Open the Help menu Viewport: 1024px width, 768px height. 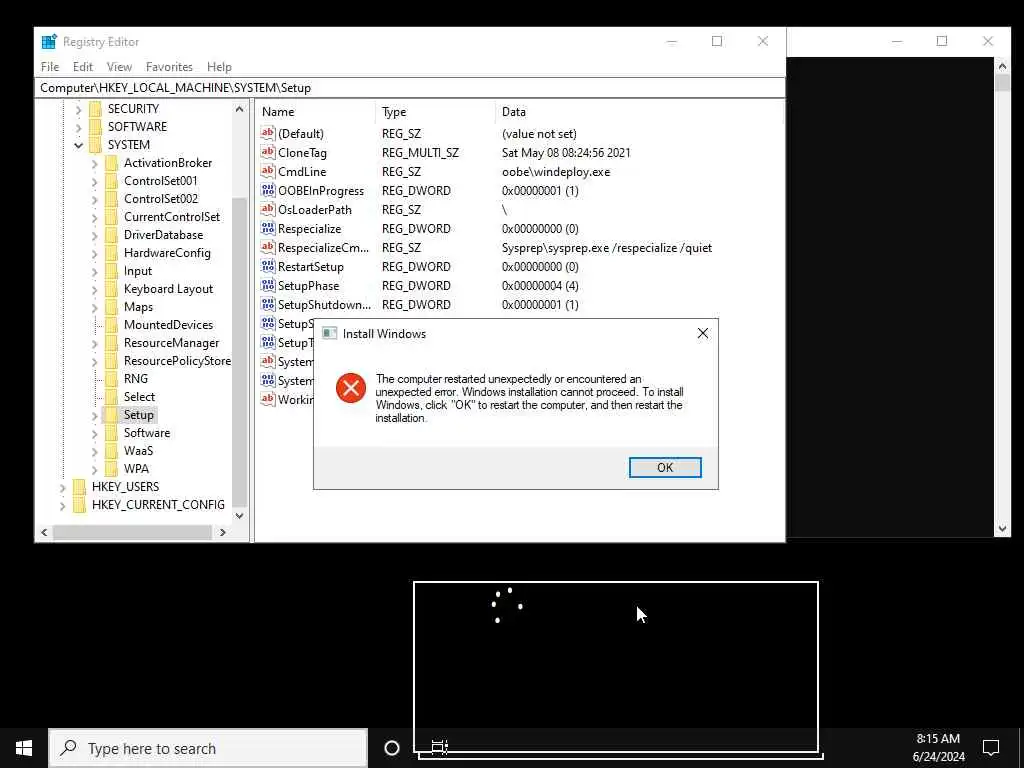click(x=219, y=67)
